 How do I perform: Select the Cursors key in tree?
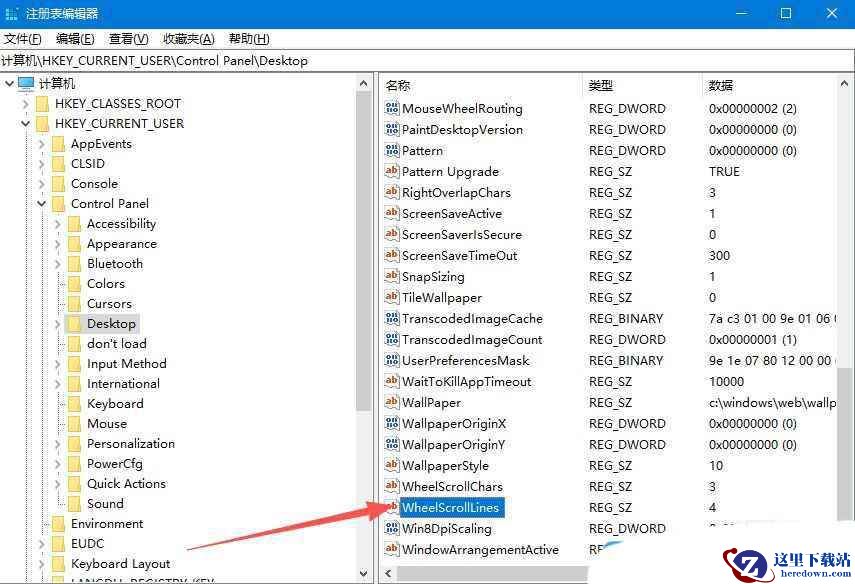[x=110, y=304]
